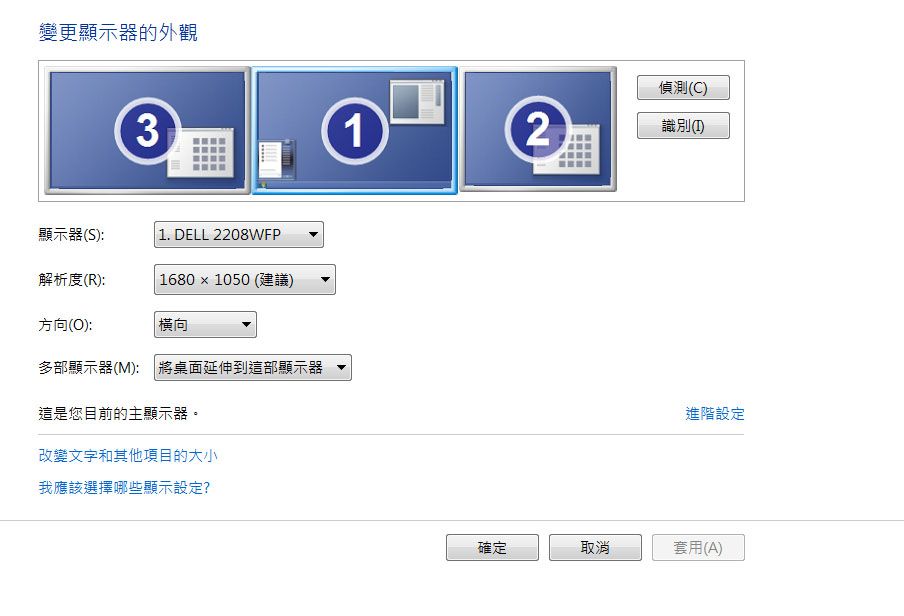Click the 識別(I) identify button
Viewport: 904px width, 616px height.
[x=683, y=126]
